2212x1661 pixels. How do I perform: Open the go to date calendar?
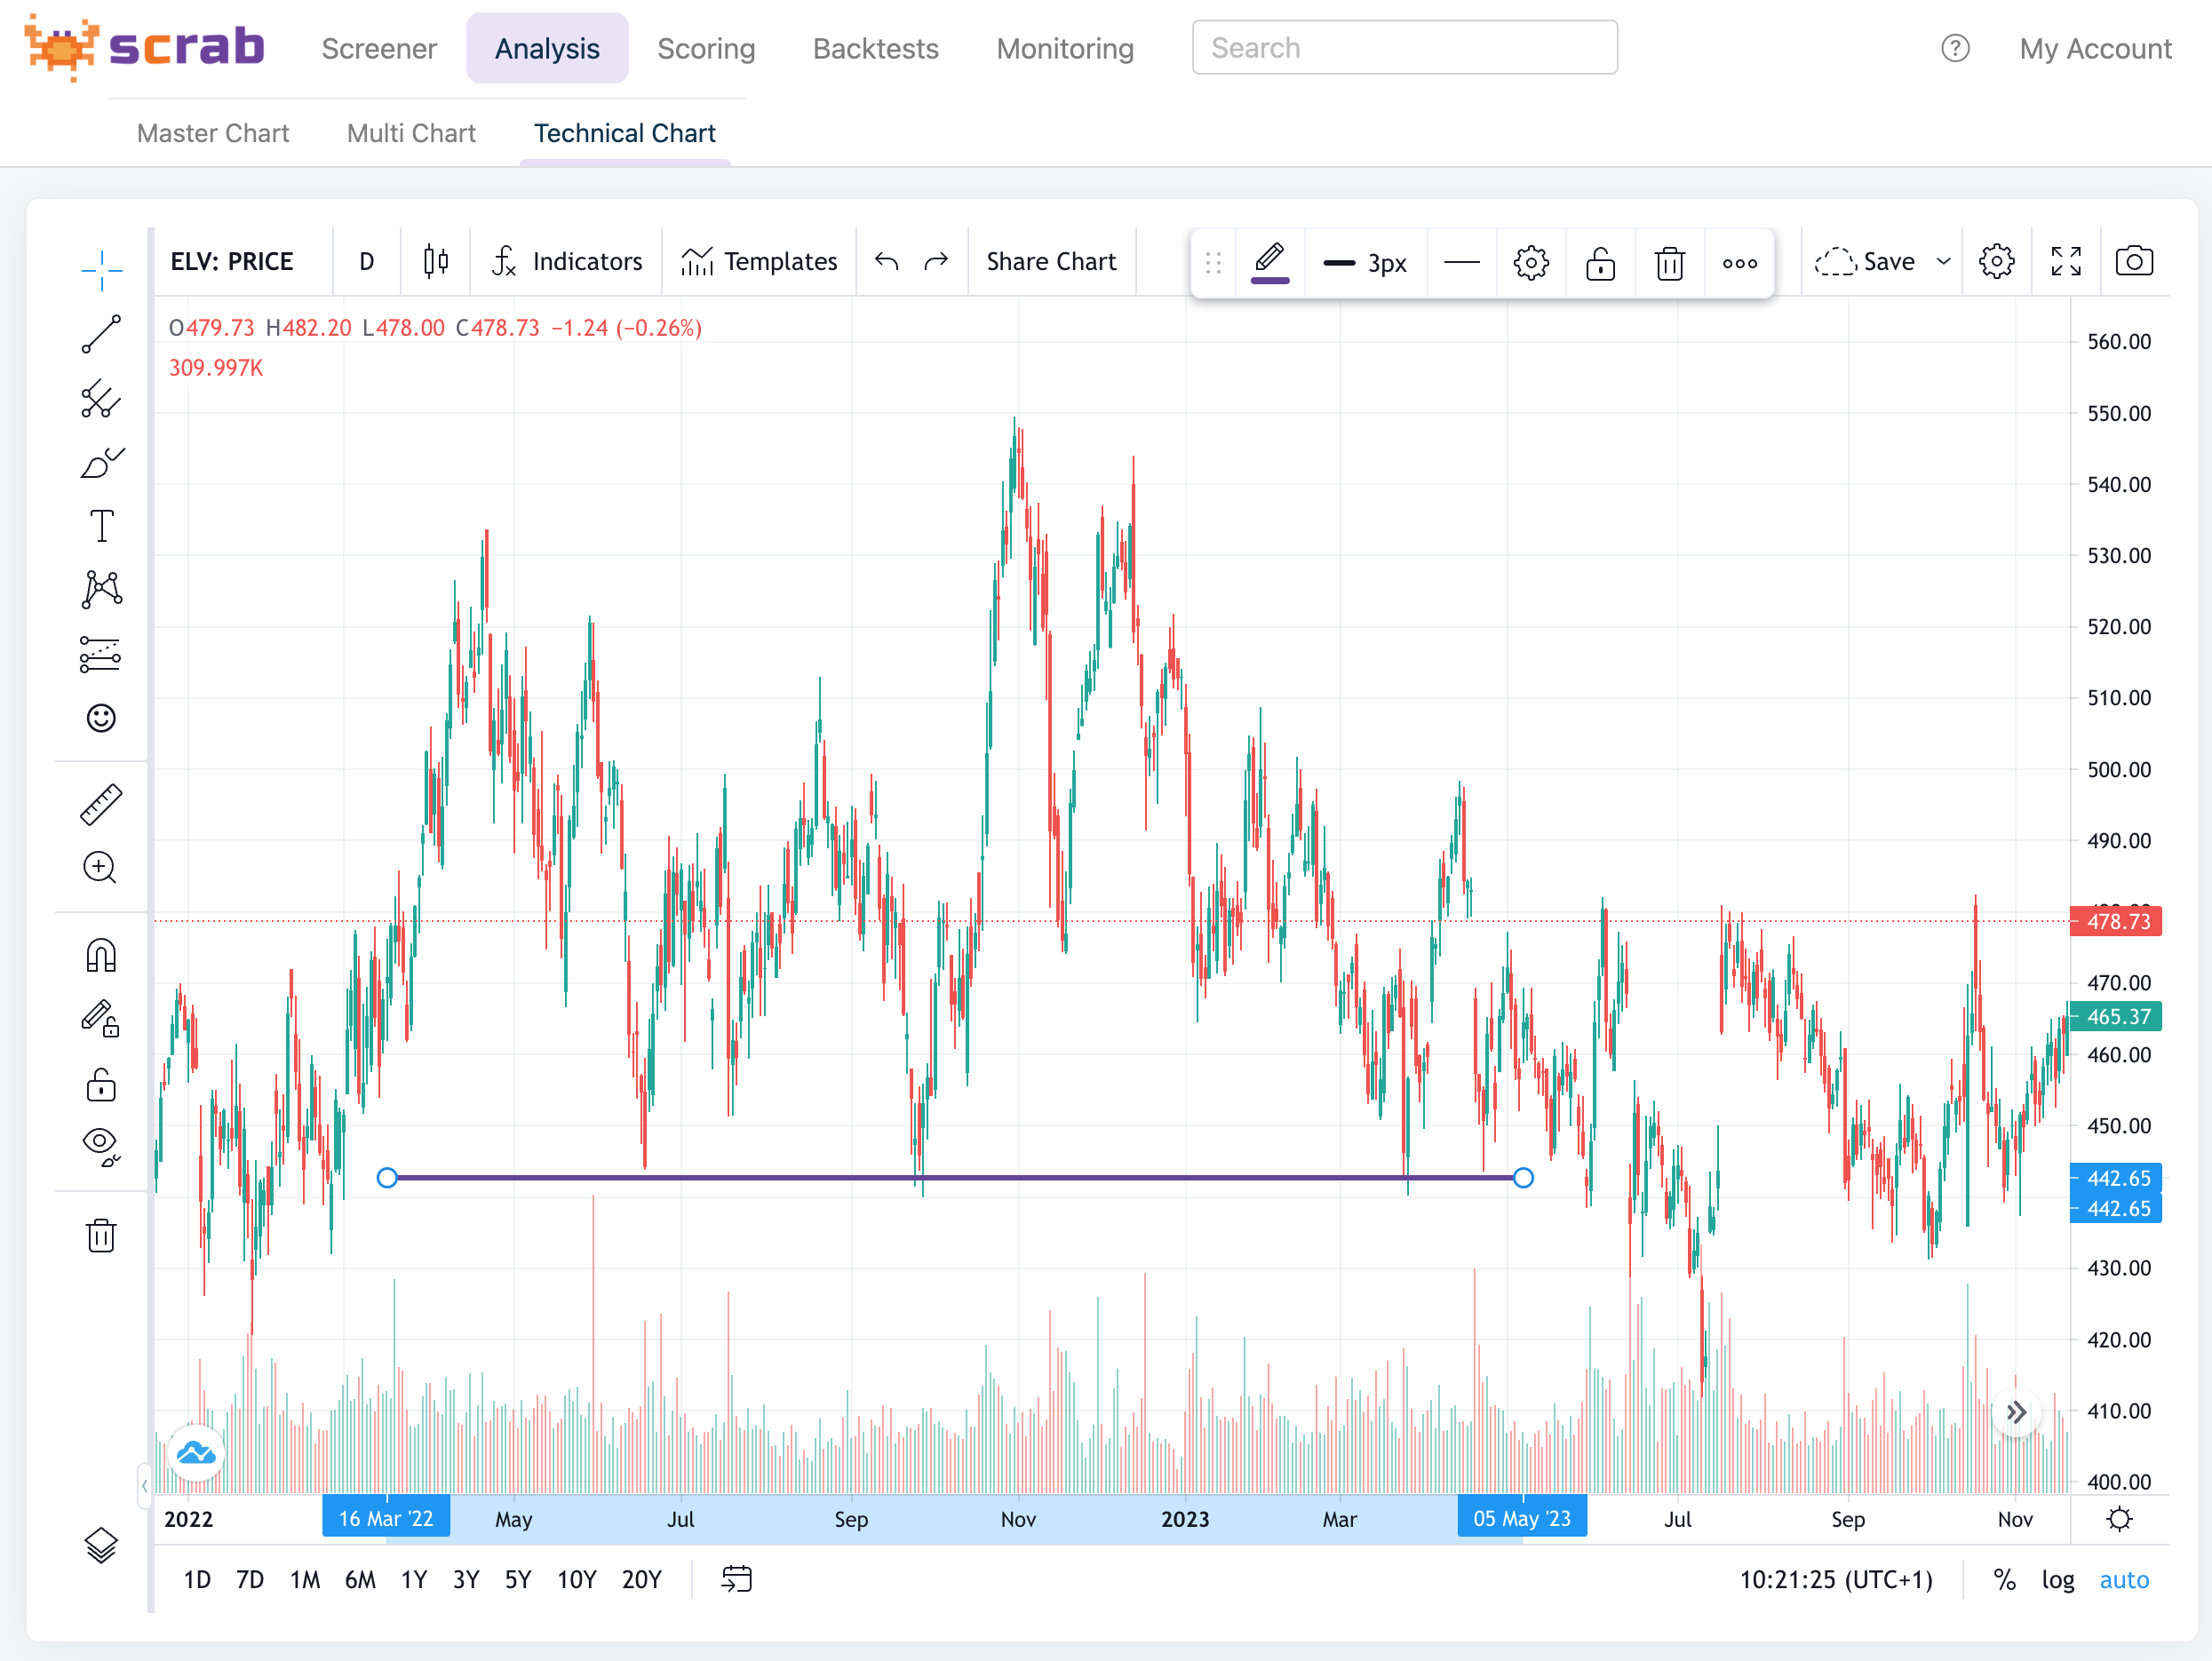coord(736,1579)
